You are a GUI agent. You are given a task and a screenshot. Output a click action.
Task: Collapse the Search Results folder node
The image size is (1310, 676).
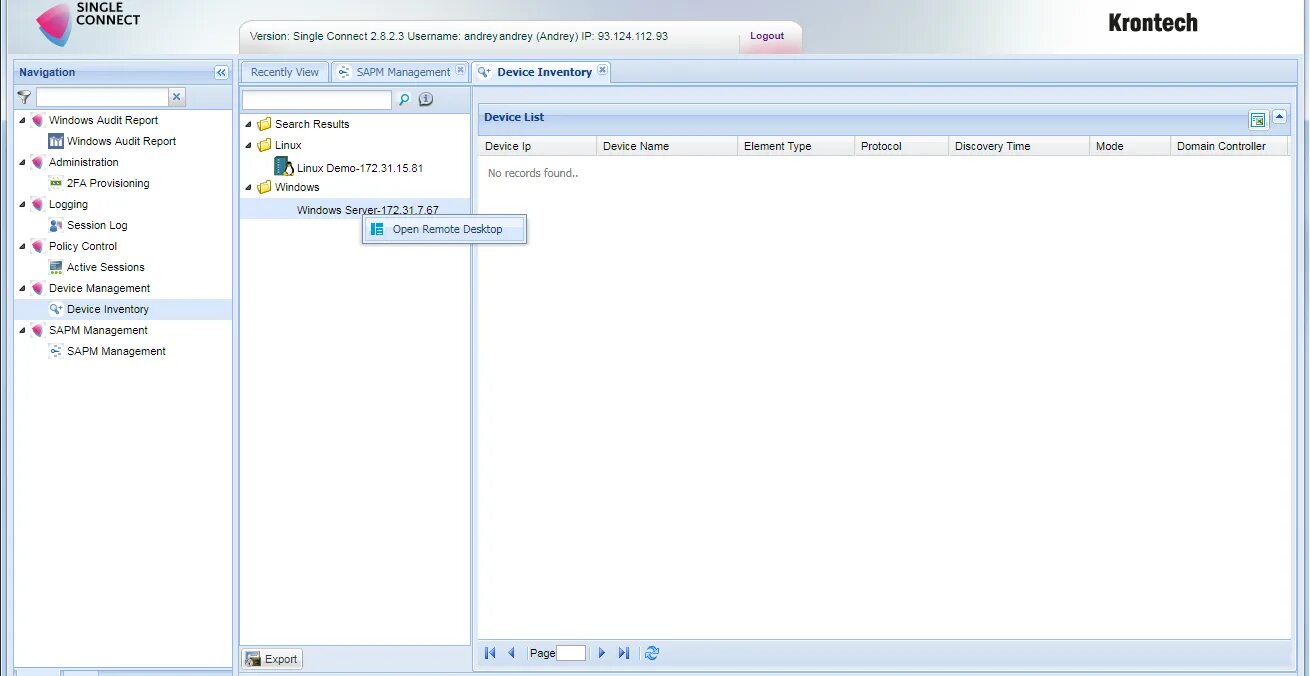248,124
